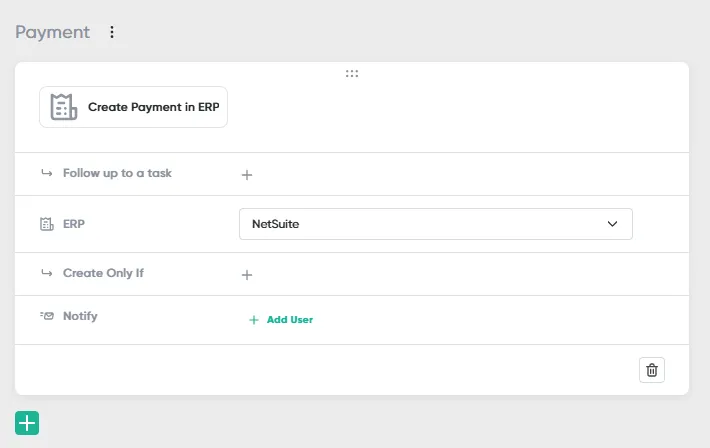Click the Create Only If label
Viewport: 710px width, 448px height.
tap(103, 273)
